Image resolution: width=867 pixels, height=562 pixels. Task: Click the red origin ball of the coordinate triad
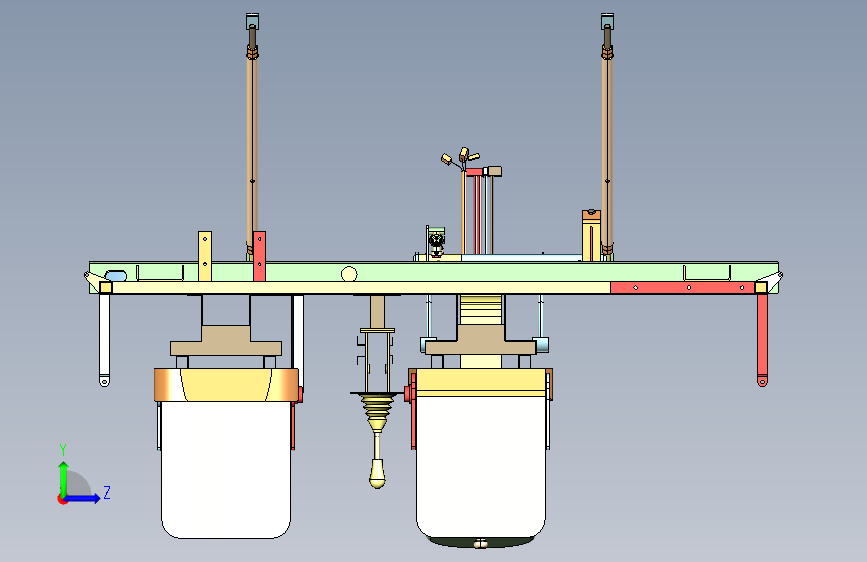(x=62, y=499)
